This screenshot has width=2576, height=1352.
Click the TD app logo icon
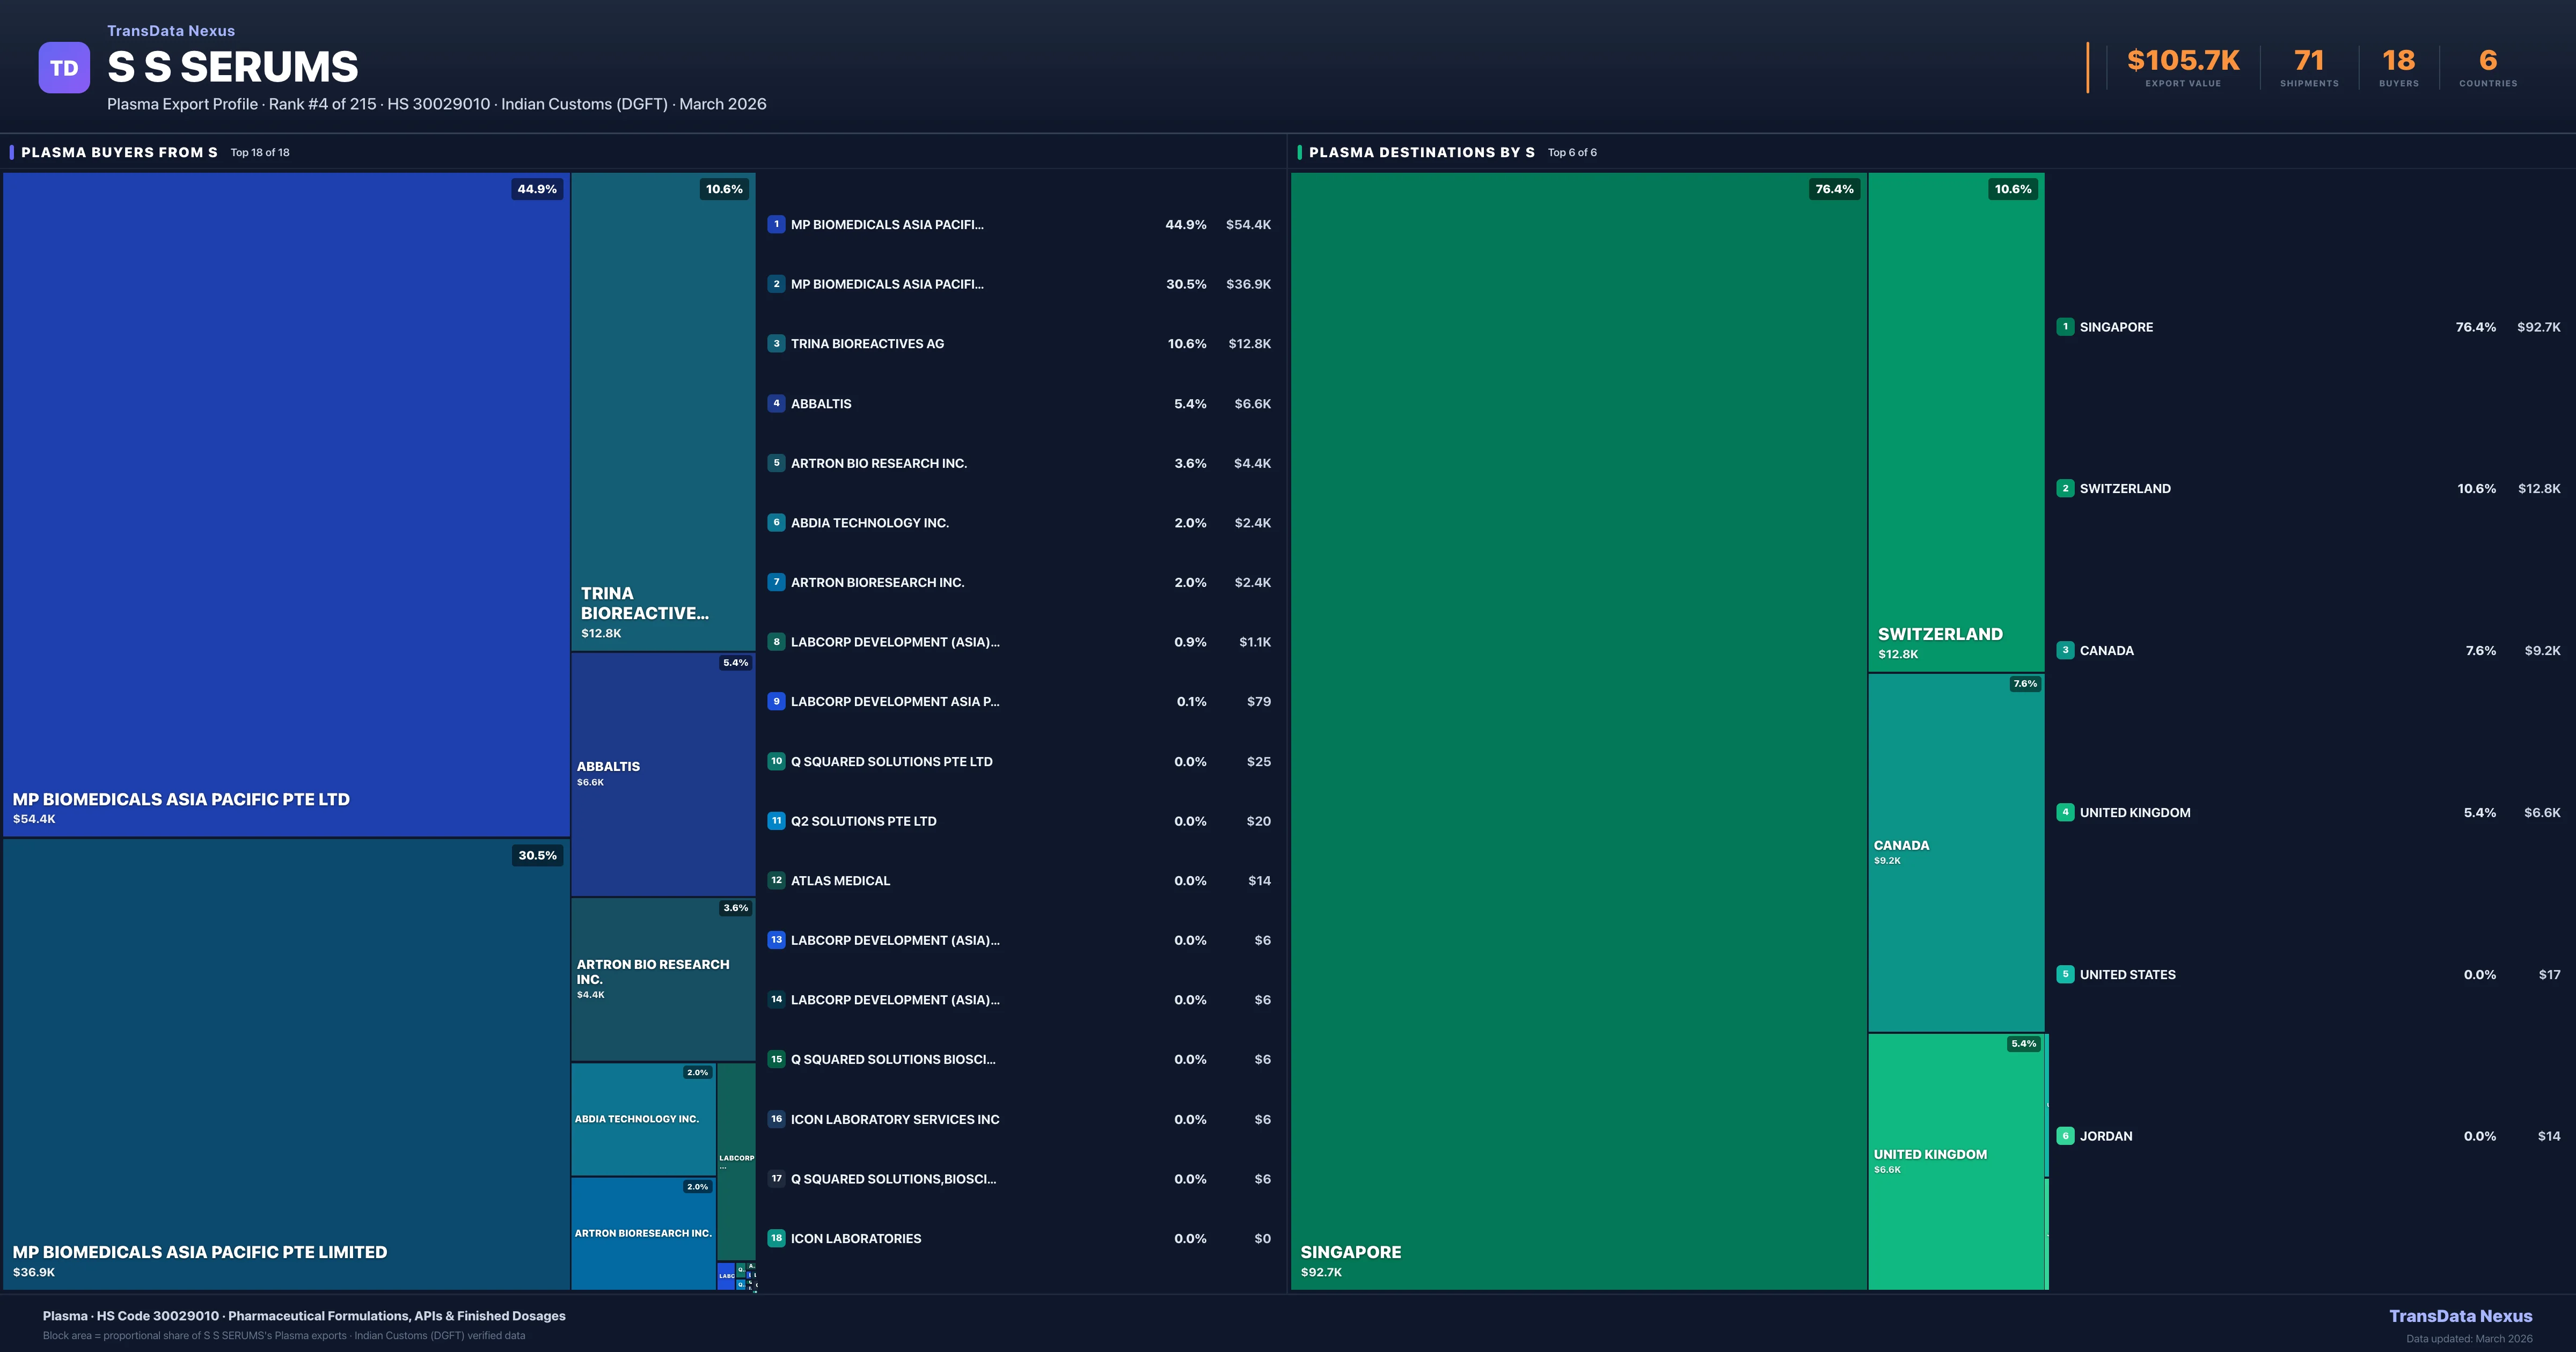63,67
